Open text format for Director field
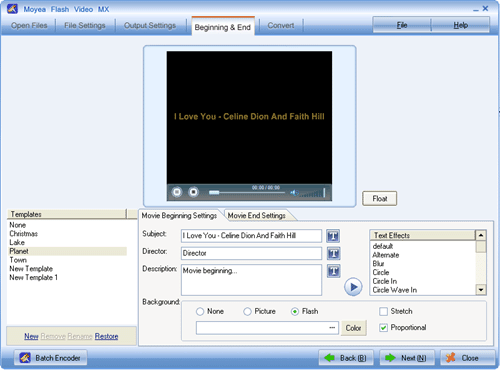 pyautogui.click(x=333, y=254)
